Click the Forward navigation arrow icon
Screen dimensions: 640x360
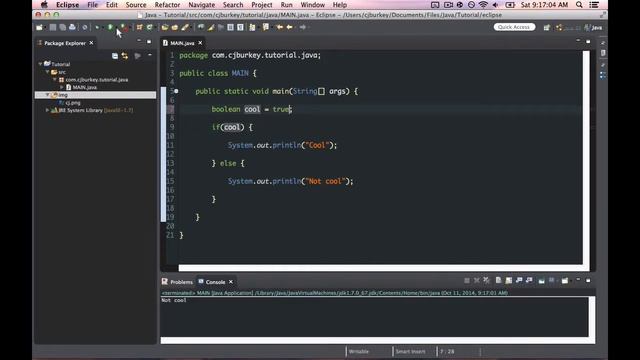coord(302,27)
